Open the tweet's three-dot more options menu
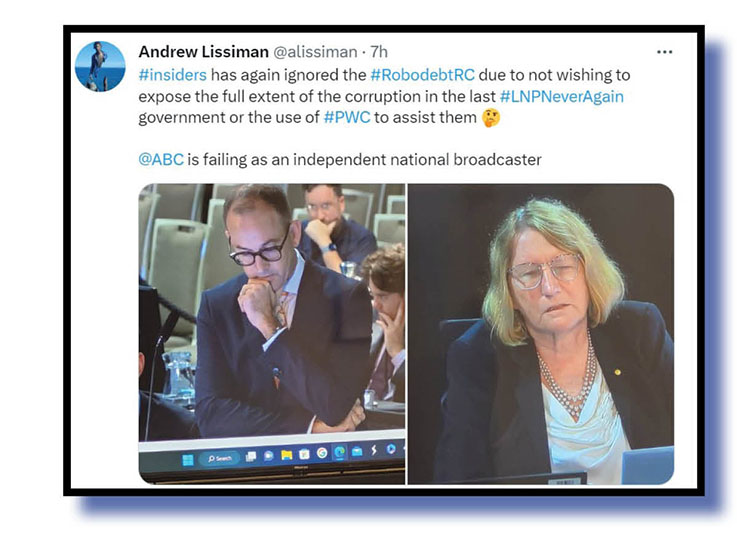This screenshot has height=539, width=737. tap(664, 52)
